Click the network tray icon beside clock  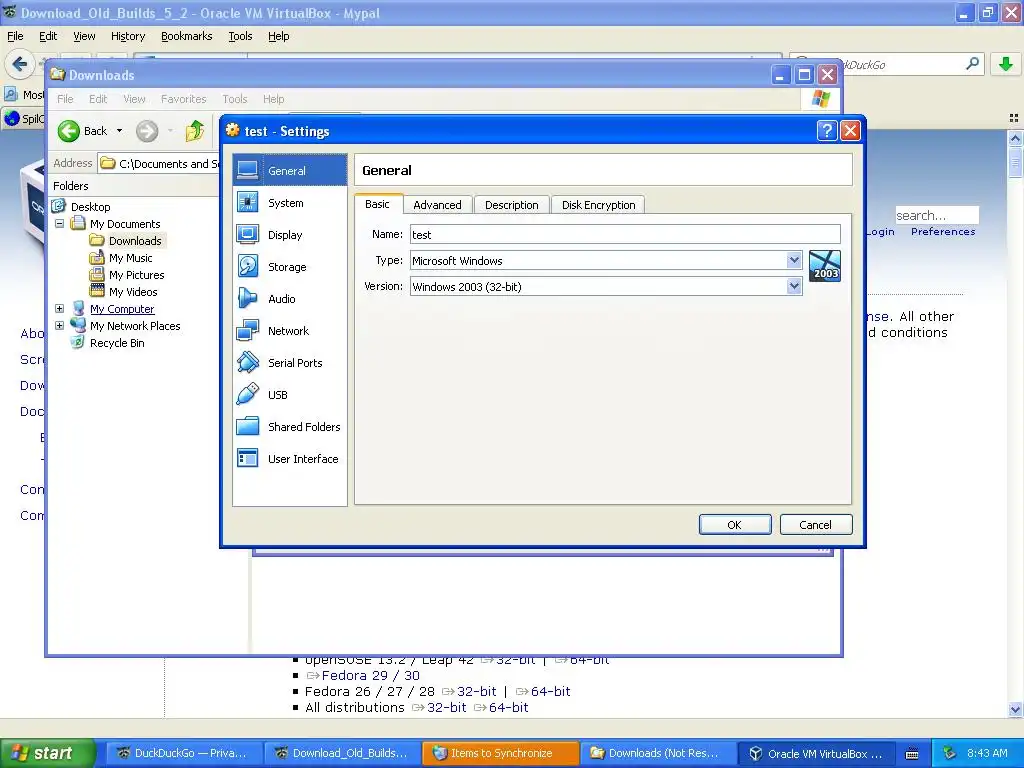pos(950,753)
